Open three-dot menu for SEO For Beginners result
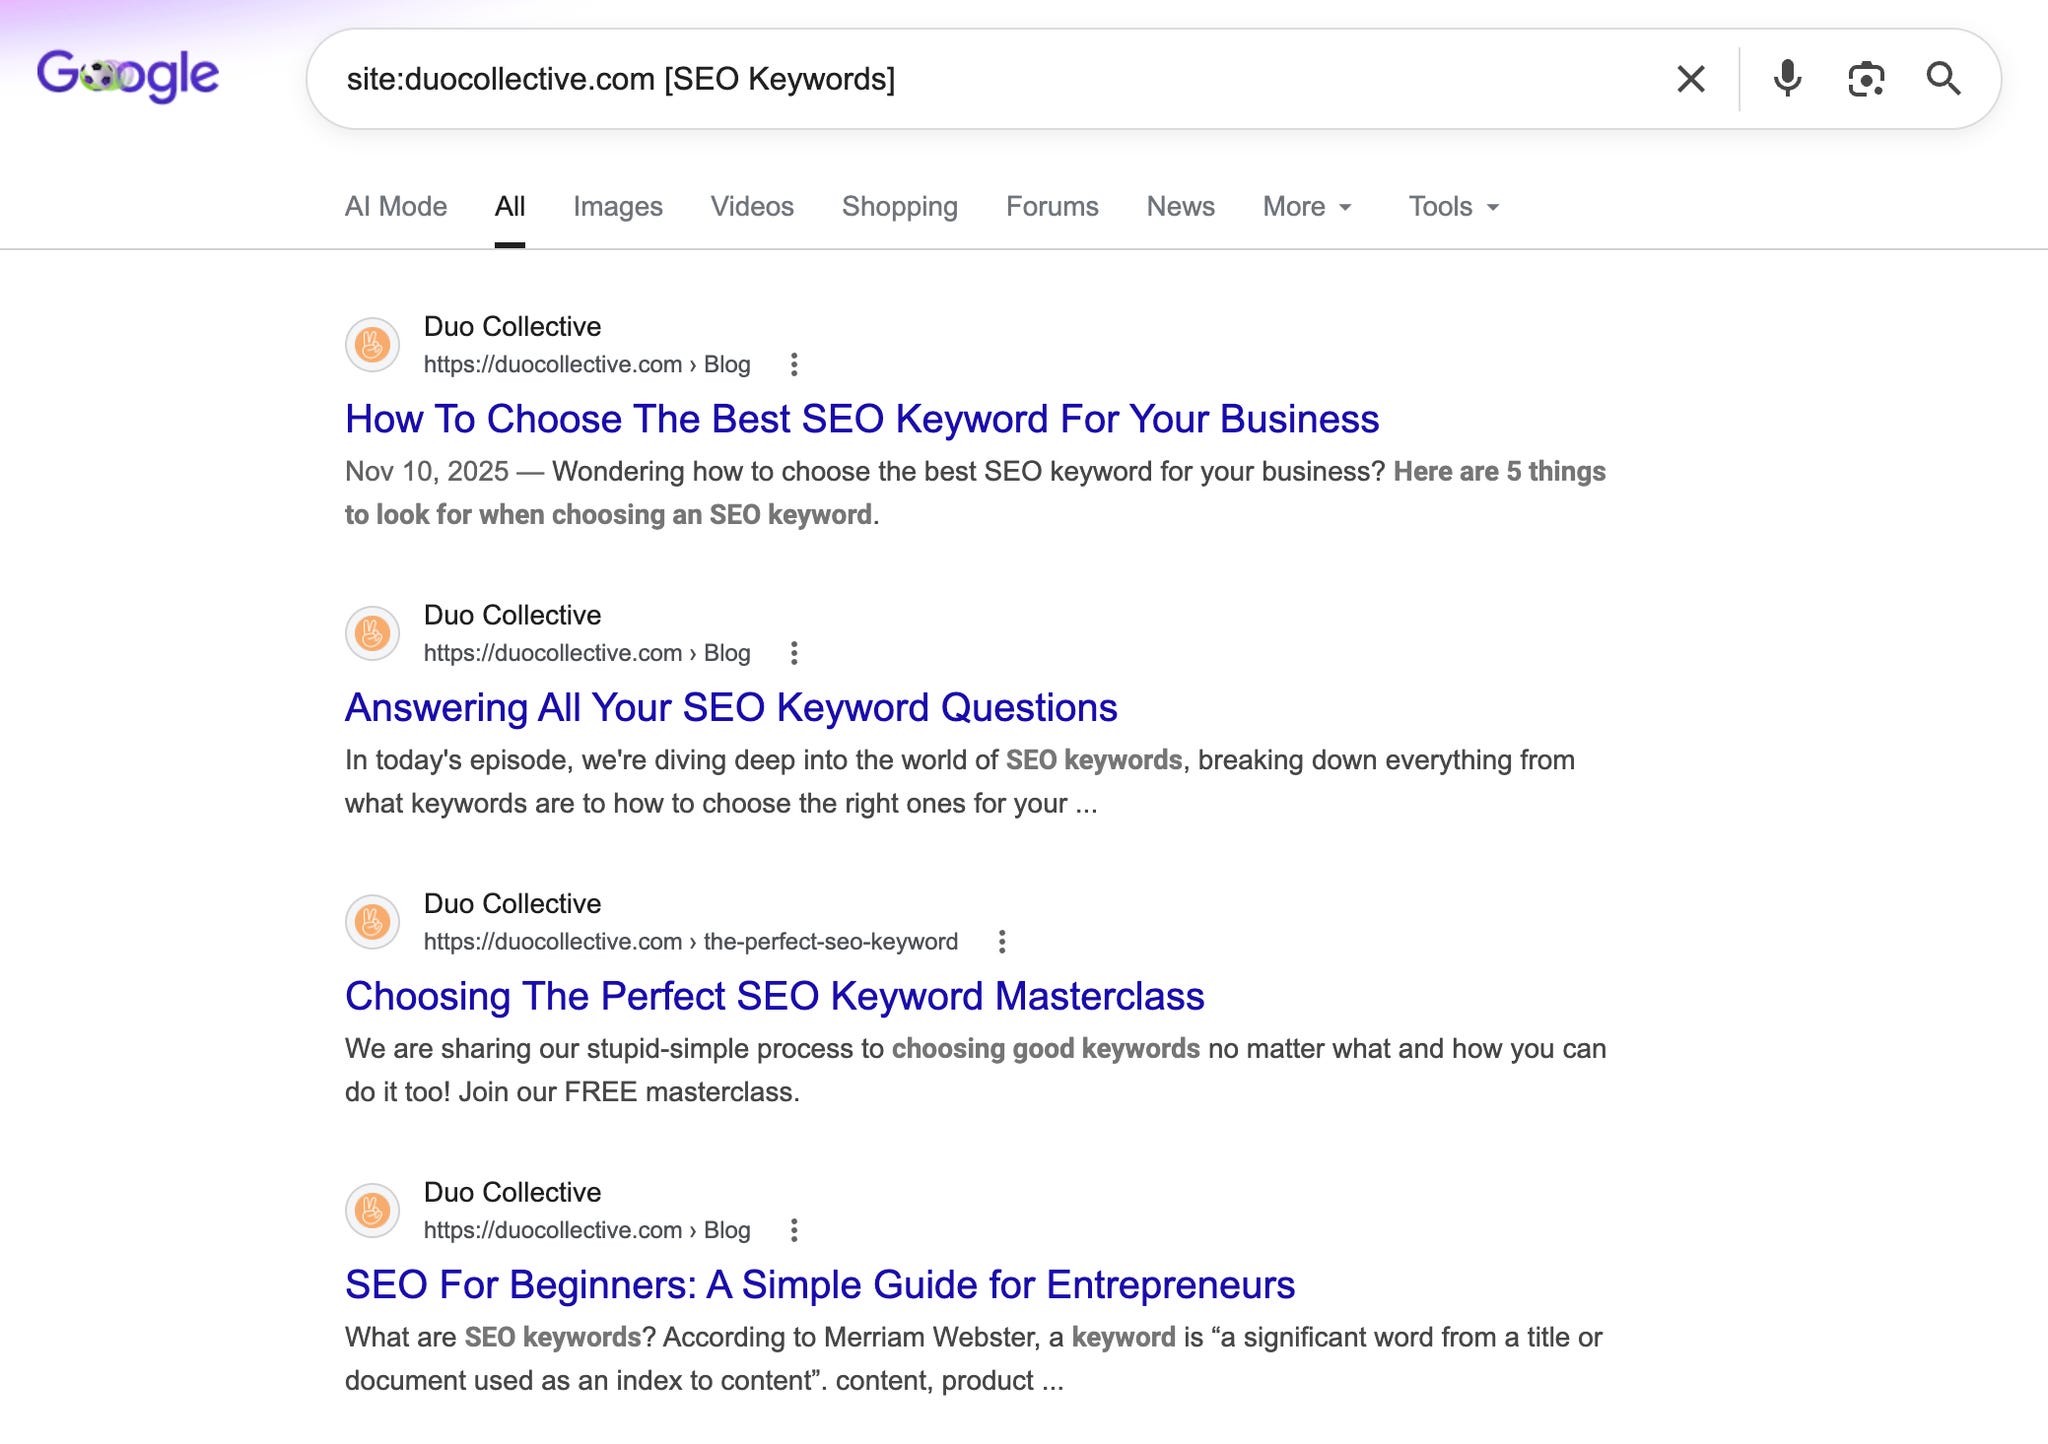Image resolution: width=2048 pixels, height=1444 pixels. point(794,1230)
